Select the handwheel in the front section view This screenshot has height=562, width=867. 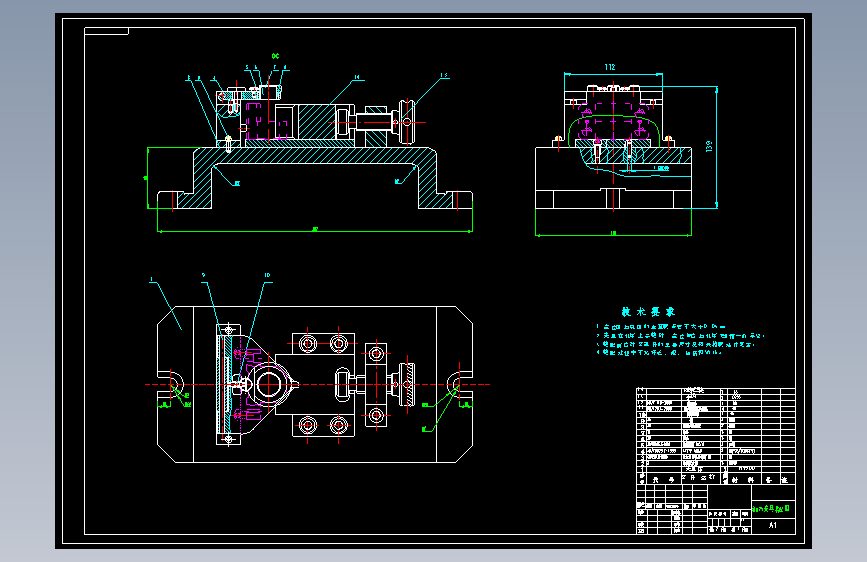coord(407,122)
